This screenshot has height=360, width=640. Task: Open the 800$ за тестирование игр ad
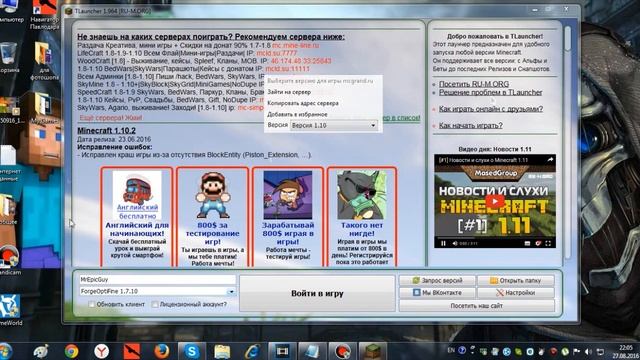[x=213, y=217]
